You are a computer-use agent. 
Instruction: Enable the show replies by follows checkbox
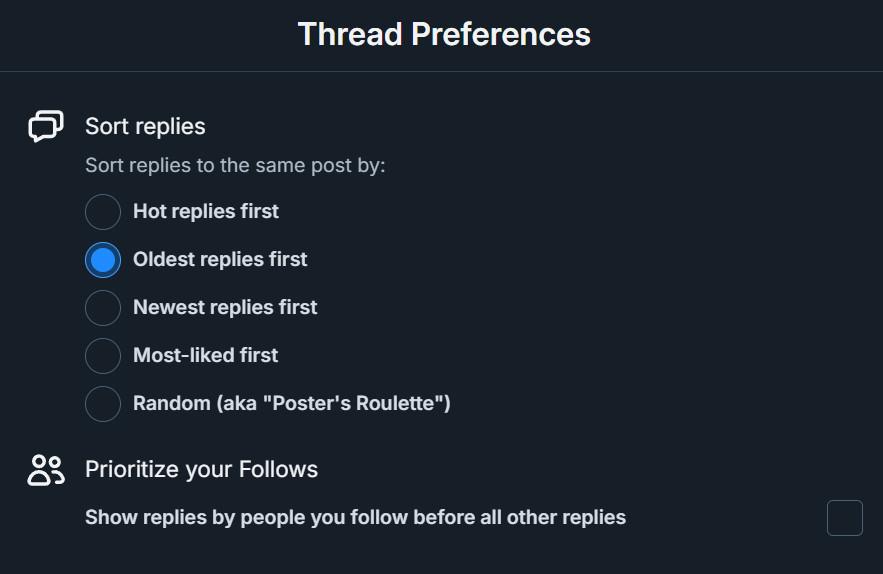tap(845, 518)
